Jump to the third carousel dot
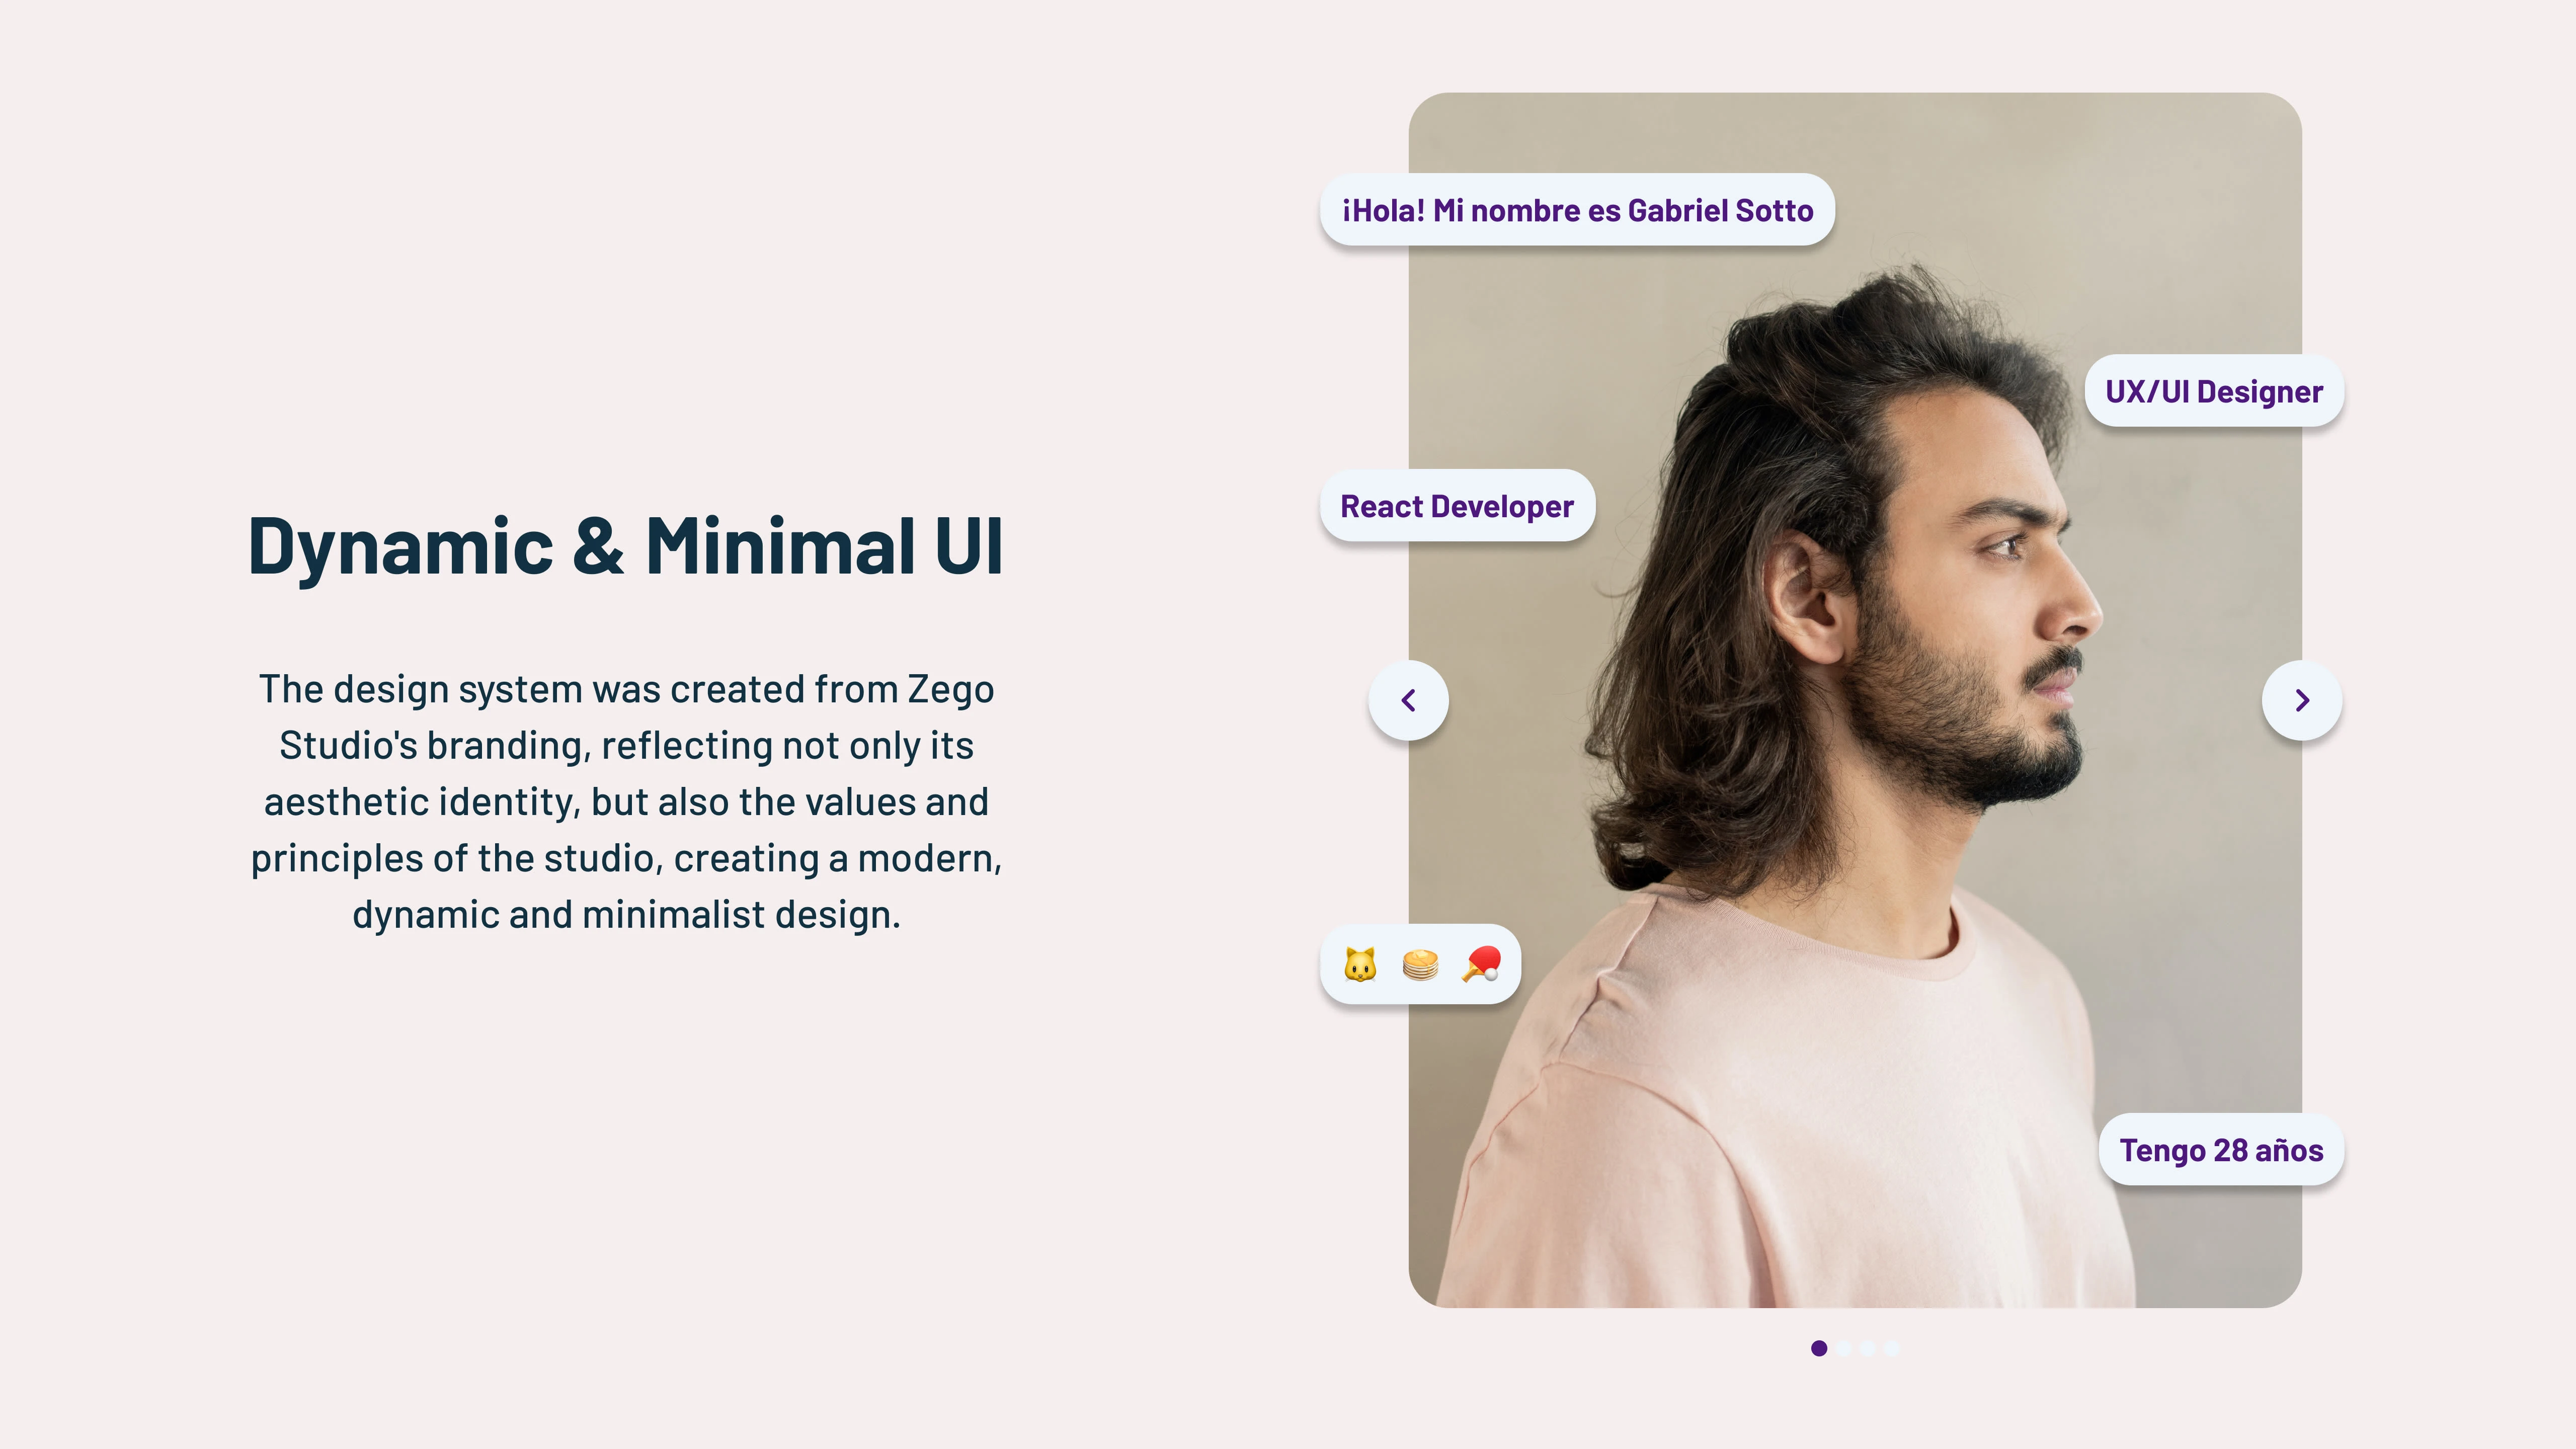This screenshot has width=2576, height=1449. 1867,1348
